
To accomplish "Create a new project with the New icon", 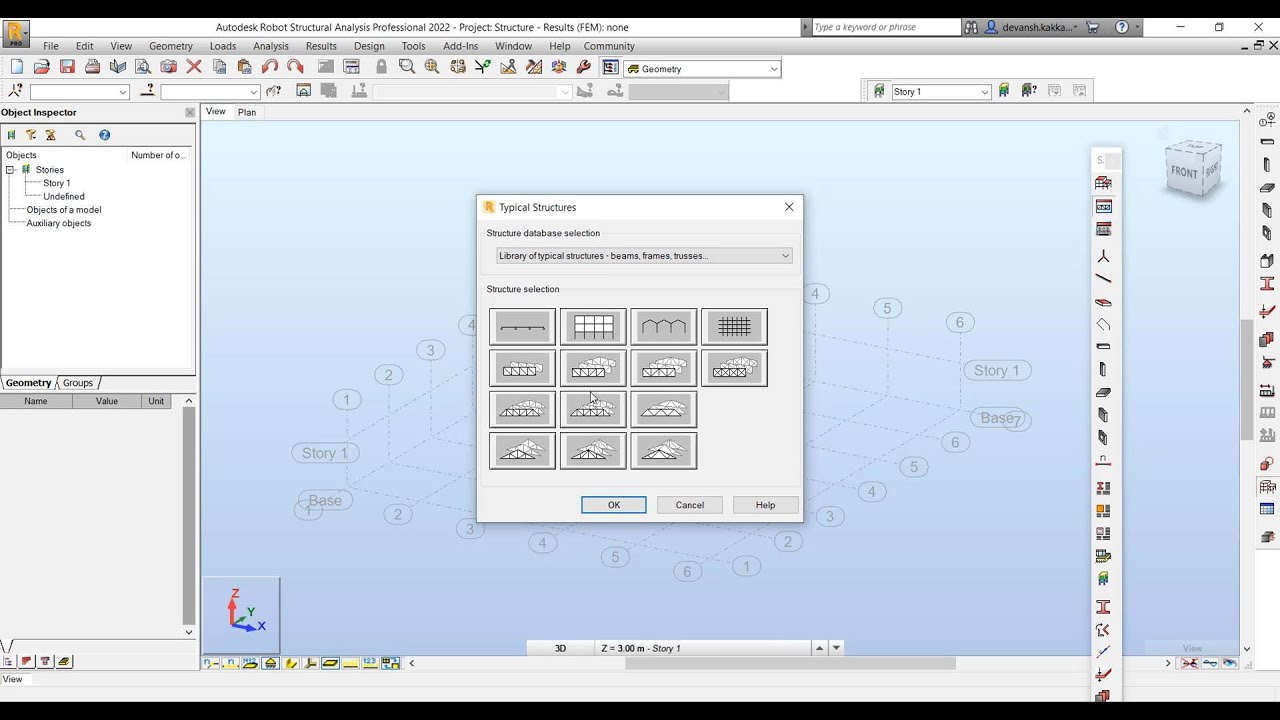I will pyautogui.click(x=16, y=67).
